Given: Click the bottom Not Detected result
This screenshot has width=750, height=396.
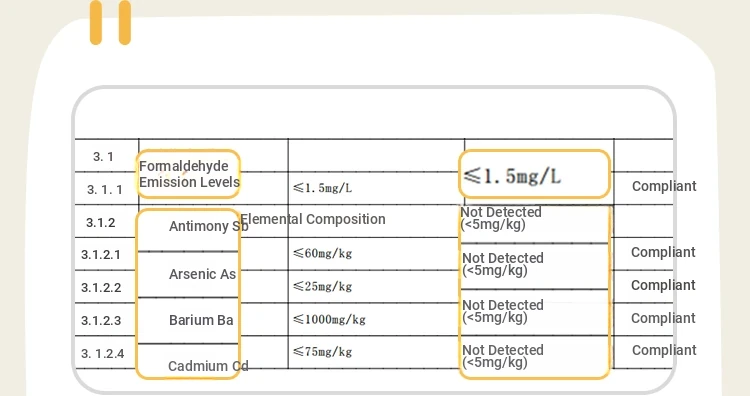Looking at the screenshot, I should coord(503,356).
